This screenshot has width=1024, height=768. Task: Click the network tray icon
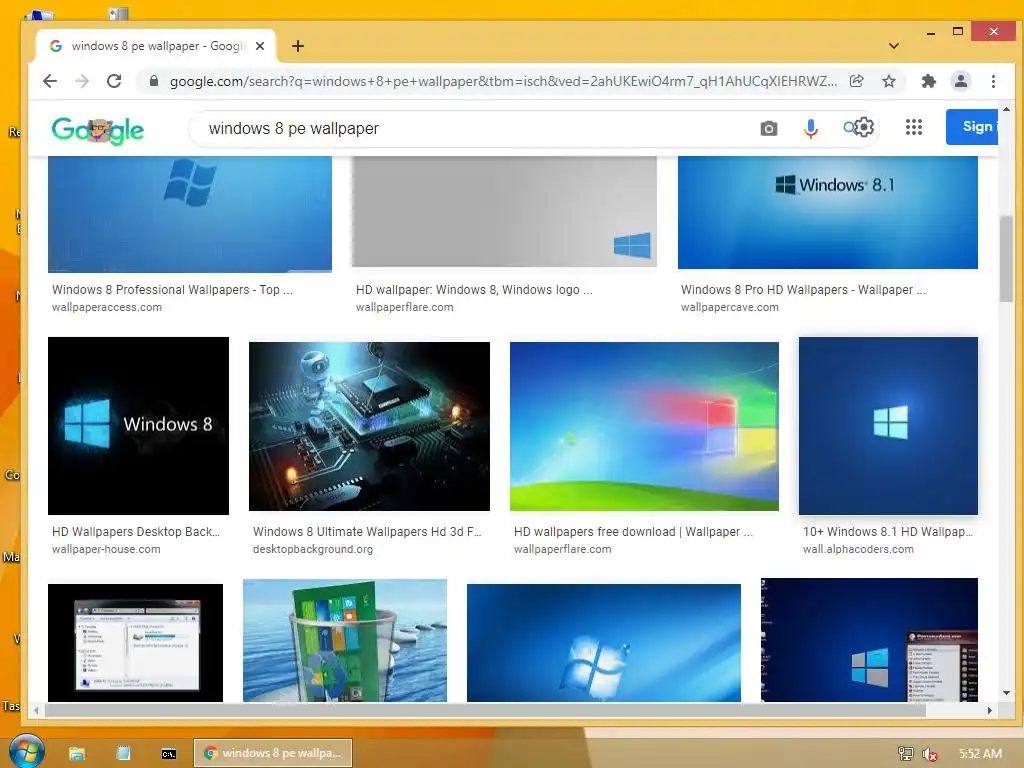tap(906, 754)
